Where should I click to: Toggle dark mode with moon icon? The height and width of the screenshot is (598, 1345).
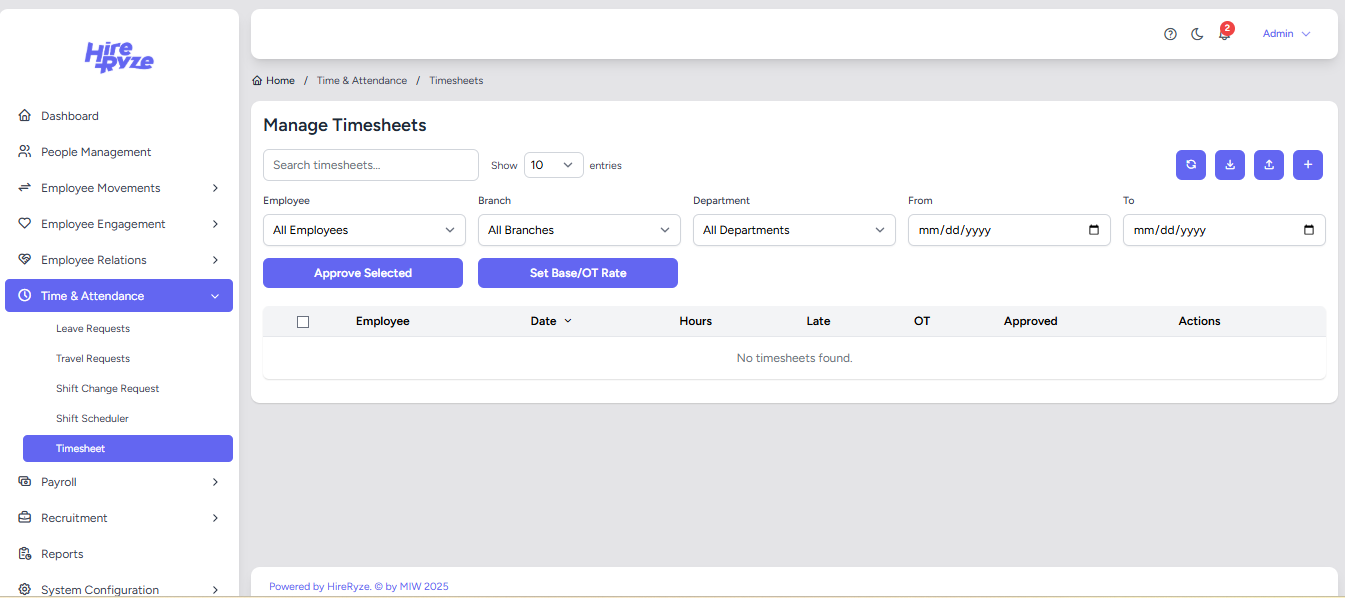[1197, 34]
